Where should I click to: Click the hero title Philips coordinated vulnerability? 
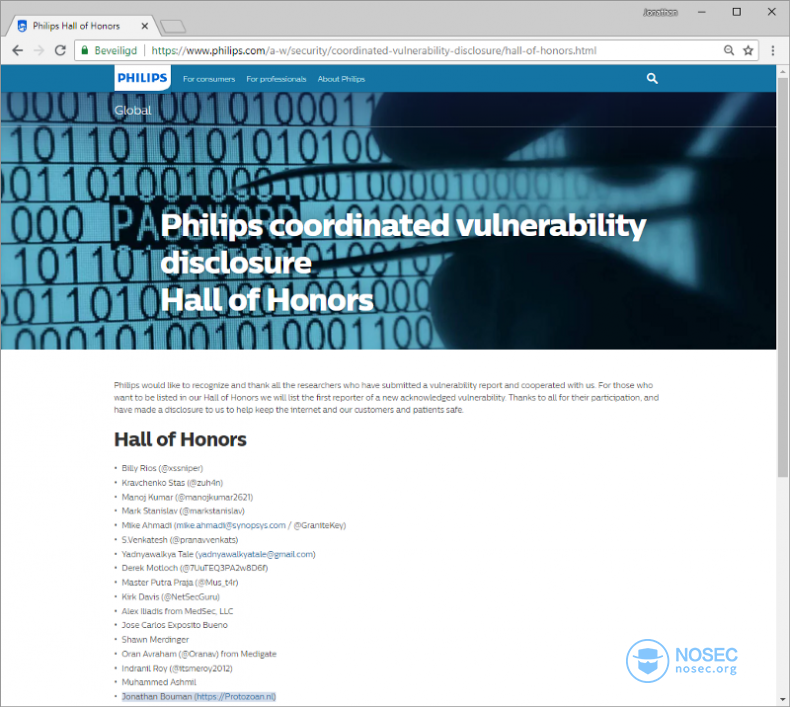(x=403, y=226)
